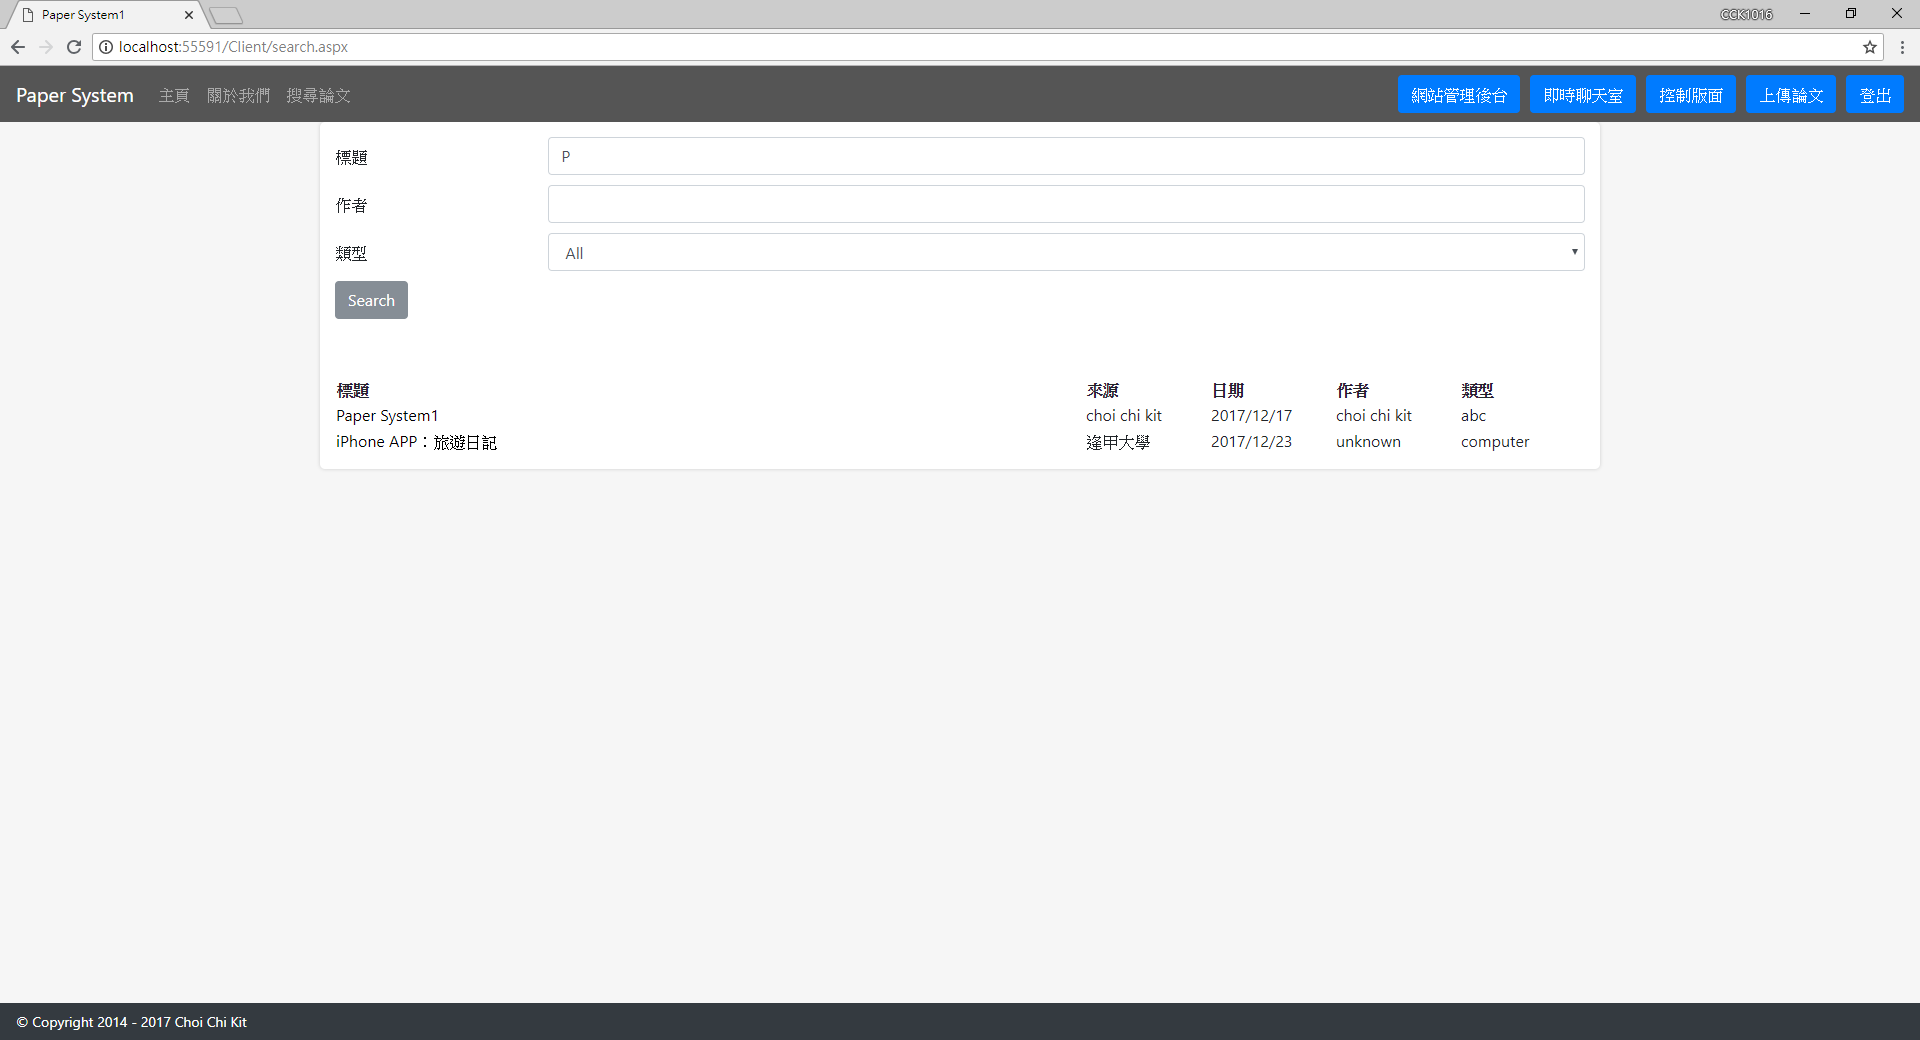Click the site information icon in address bar
Screen dimensions: 1920x1040
point(106,47)
